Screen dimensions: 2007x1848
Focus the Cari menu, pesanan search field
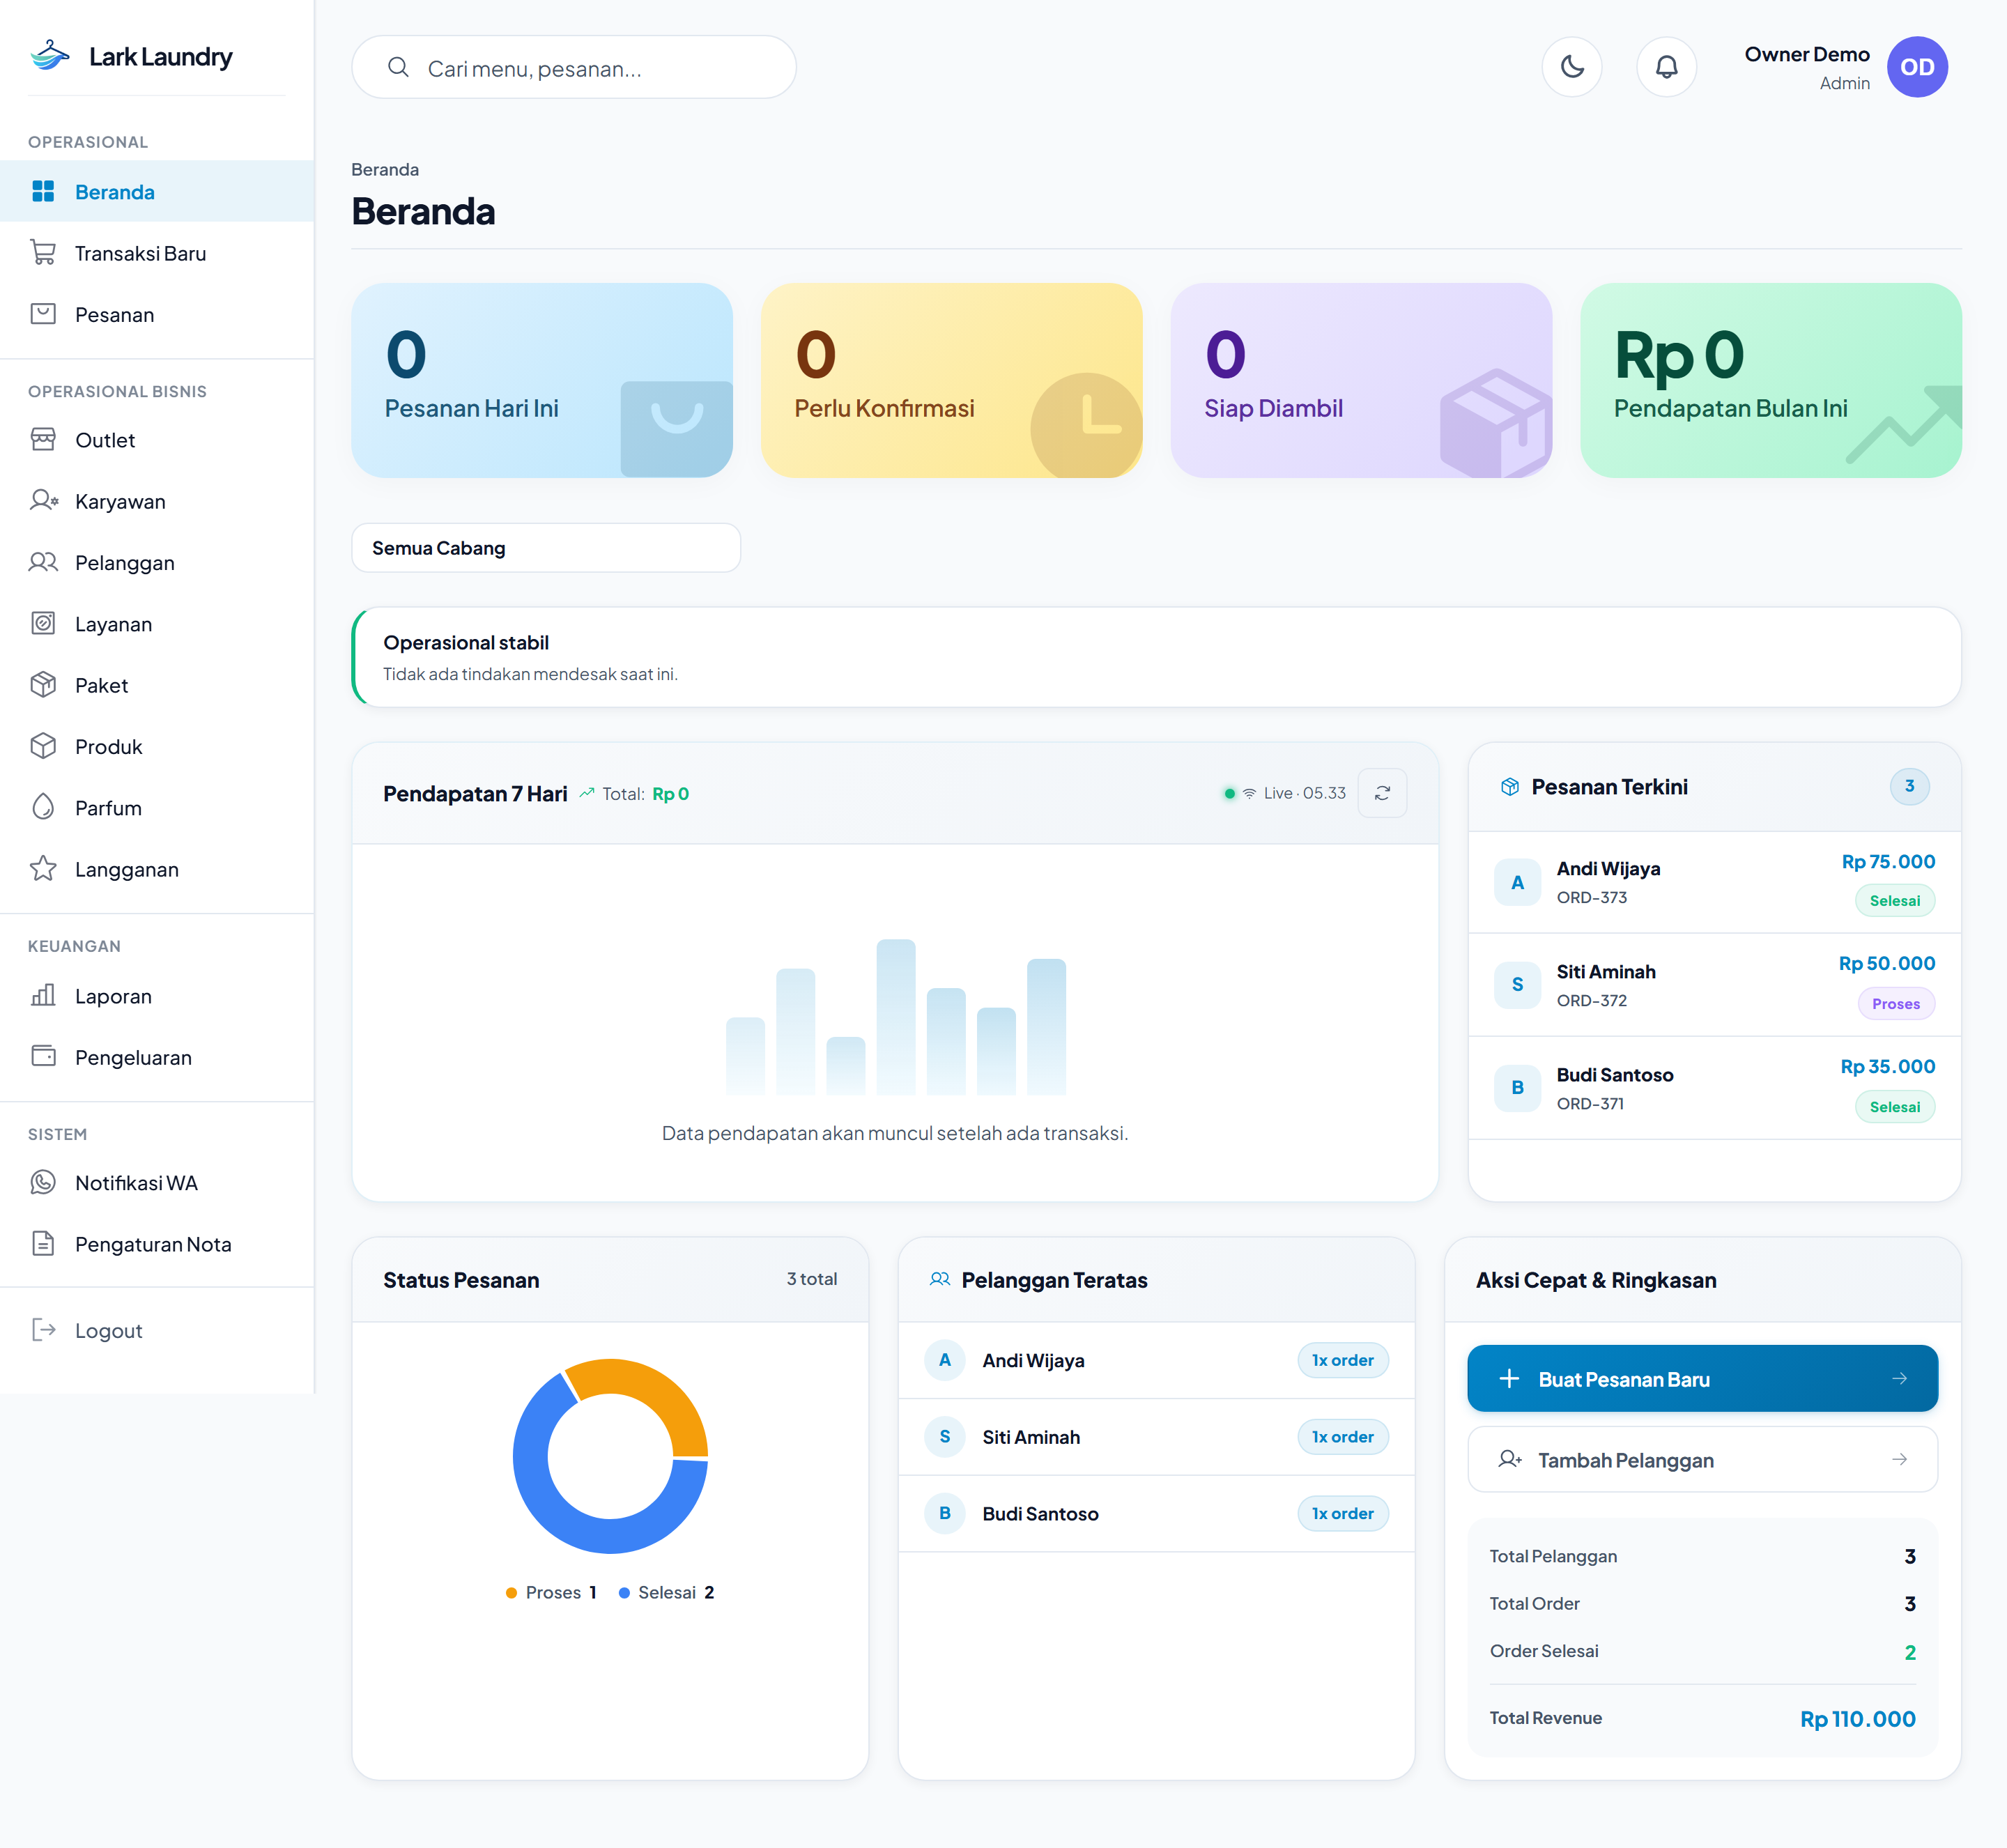tap(573, 68)
